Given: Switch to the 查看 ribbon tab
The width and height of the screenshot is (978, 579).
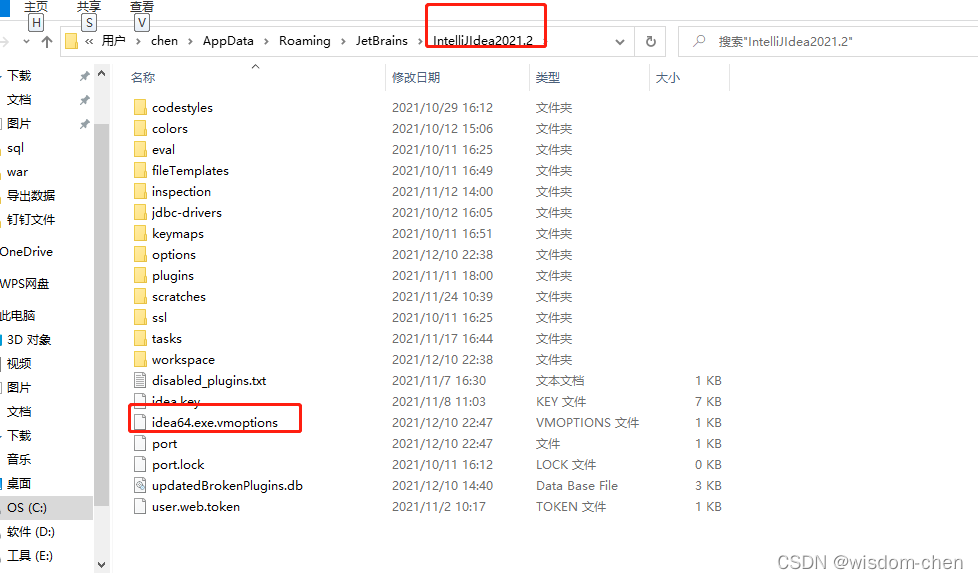Looking at the screenshot, I should point(141,8).
